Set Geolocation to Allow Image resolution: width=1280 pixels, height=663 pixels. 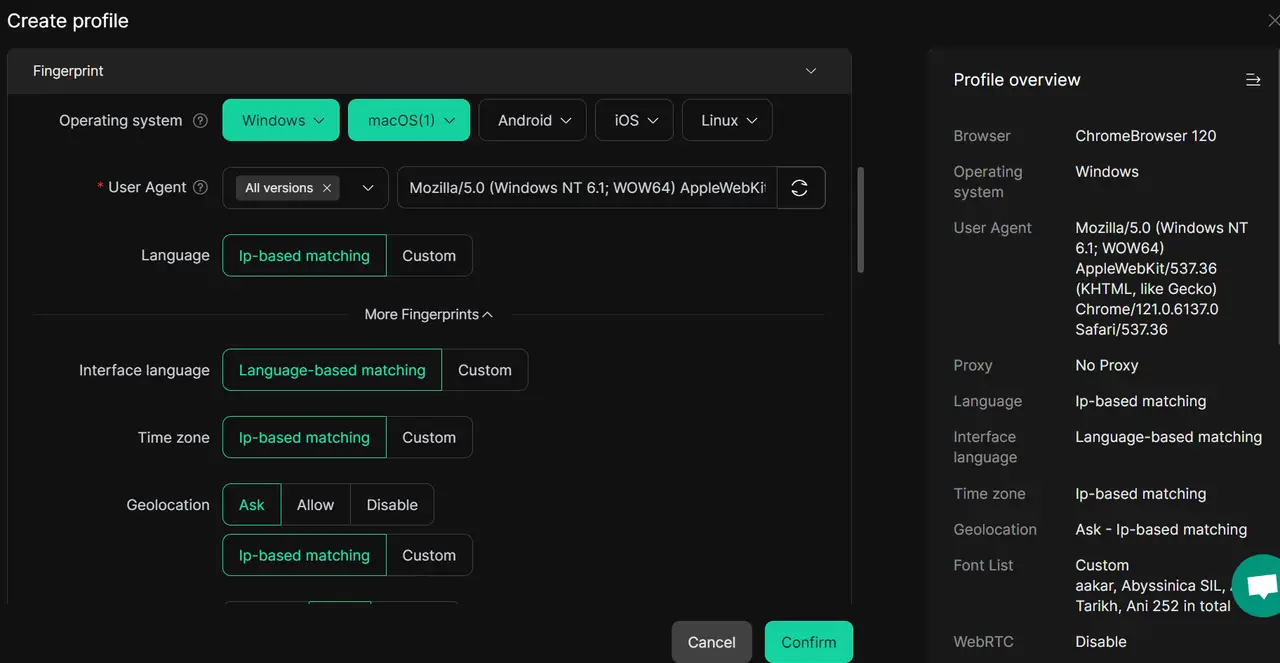[x=315, y=505]
